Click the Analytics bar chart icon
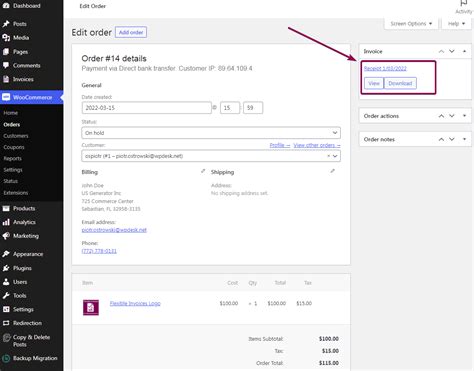The height and width of the screenshot is (371, 474). 6,222
